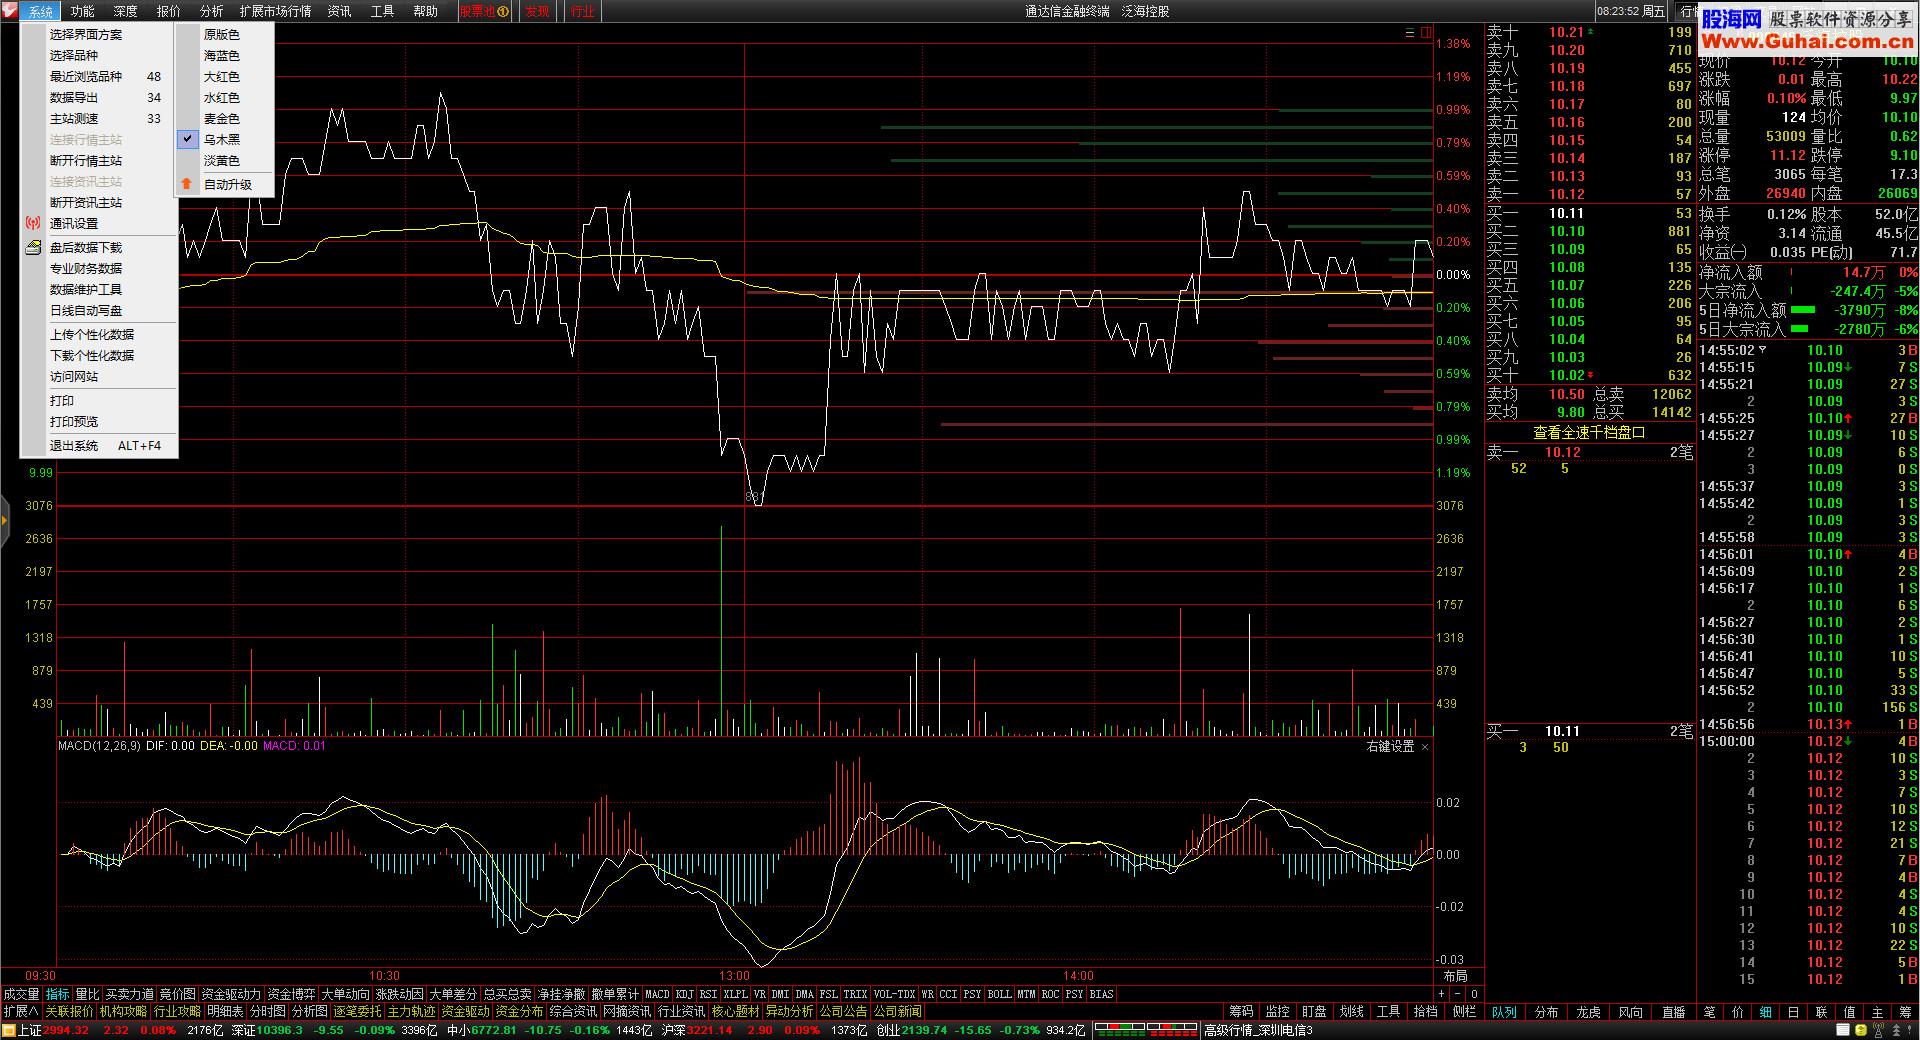Select 数据导出 menu entry

tap(99, 97)
